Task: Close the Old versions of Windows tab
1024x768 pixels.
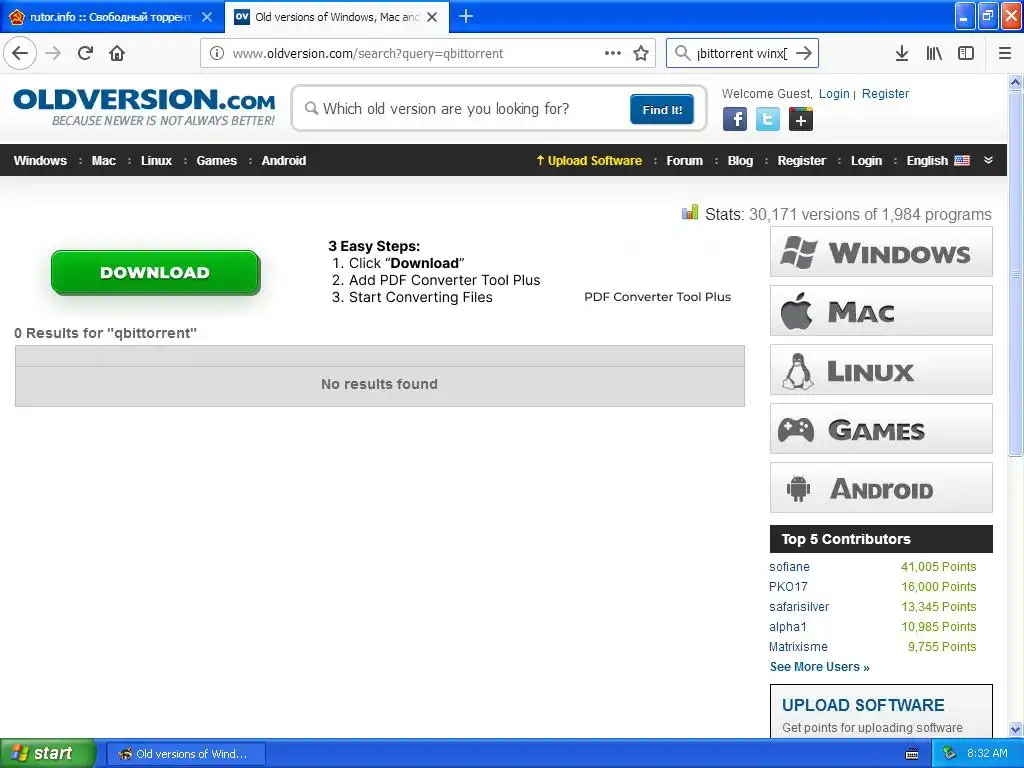Action: 432,17
